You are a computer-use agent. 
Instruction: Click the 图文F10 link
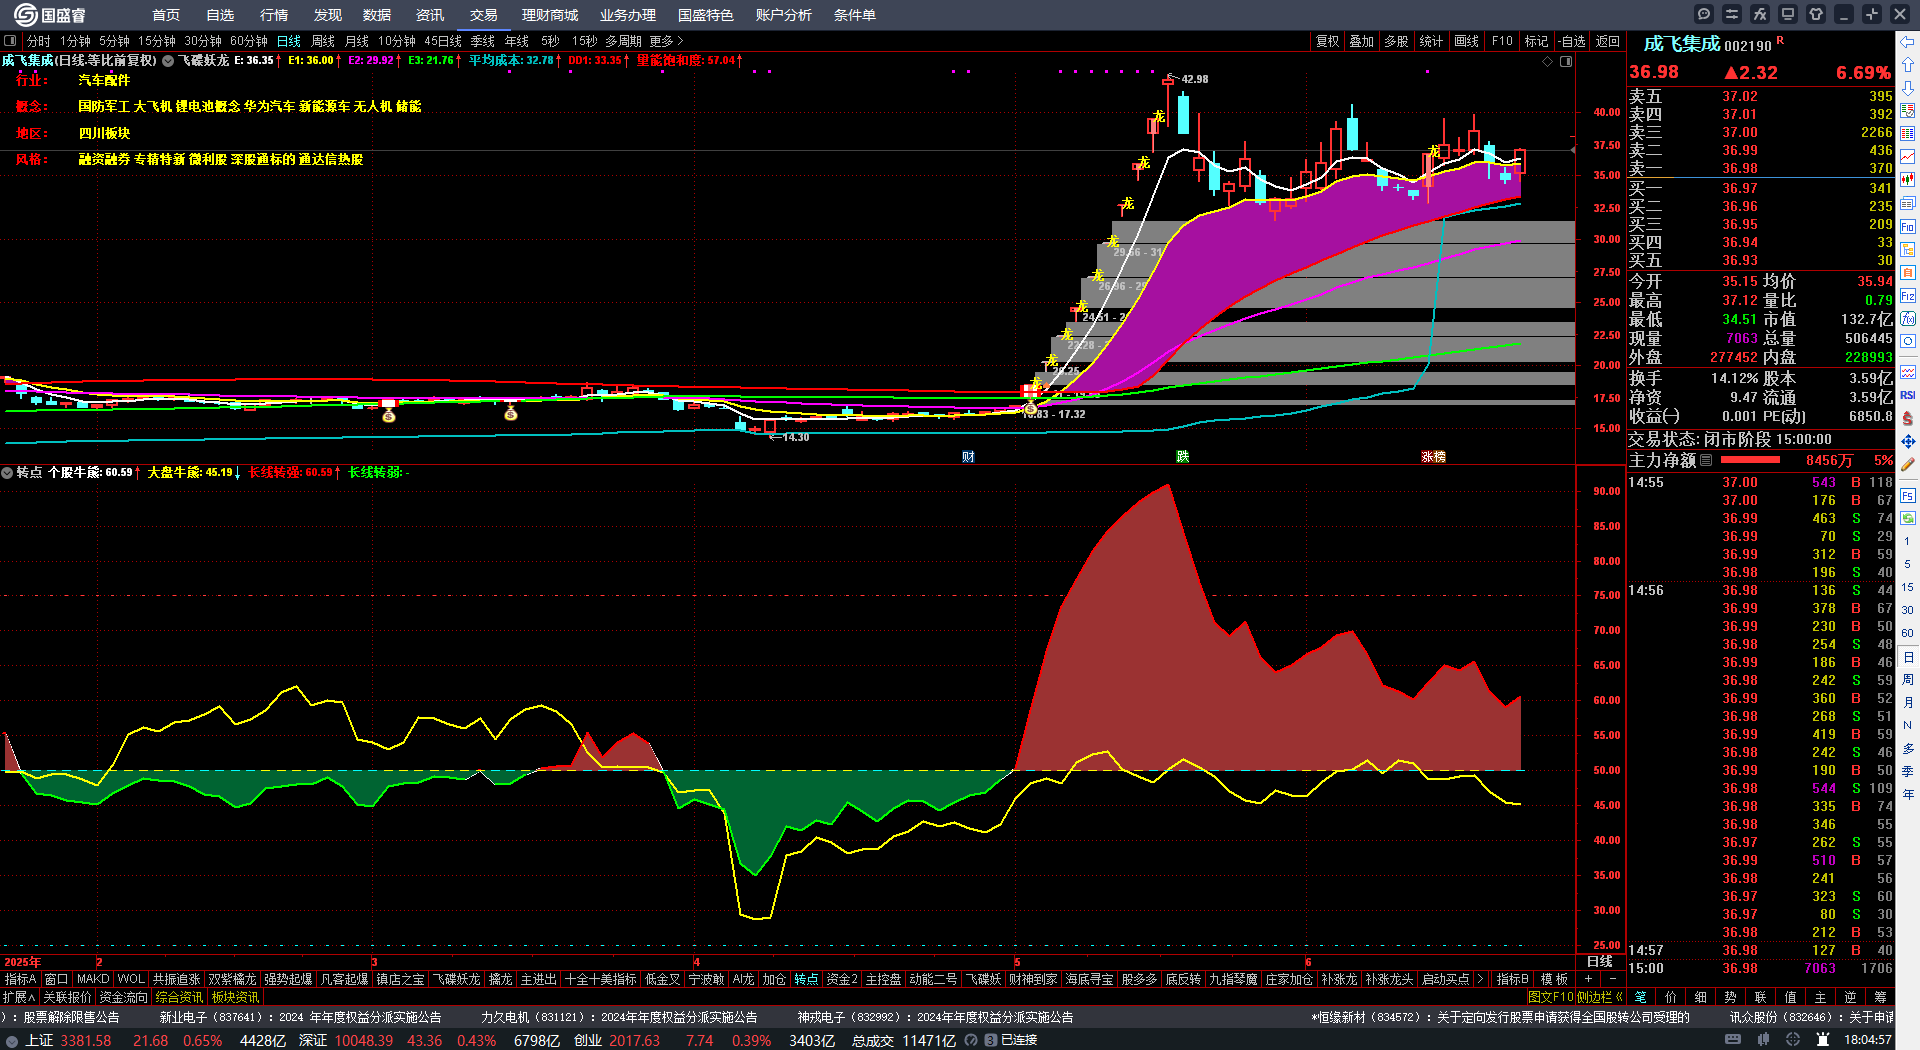(1550, 997)
